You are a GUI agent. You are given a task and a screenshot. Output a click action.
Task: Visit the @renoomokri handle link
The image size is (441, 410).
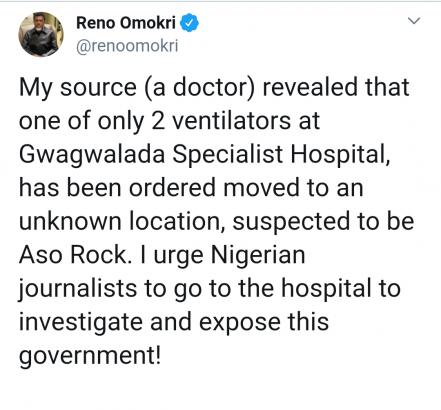pyautogui.click(x=127, y=46)
